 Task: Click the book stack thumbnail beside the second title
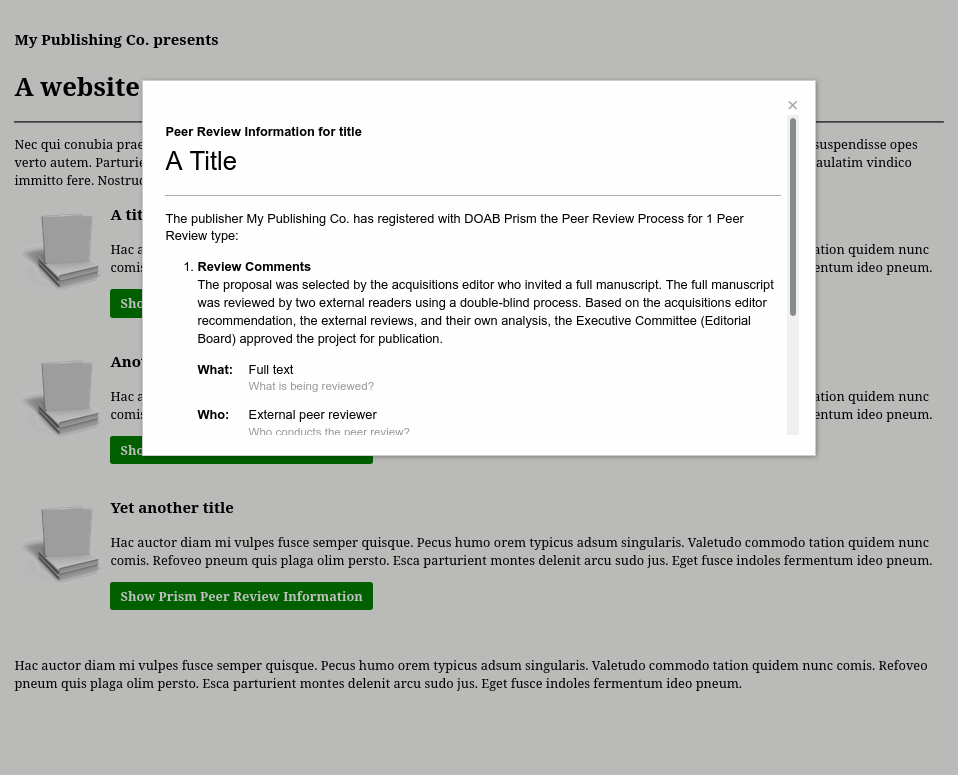tap(61, 397)
